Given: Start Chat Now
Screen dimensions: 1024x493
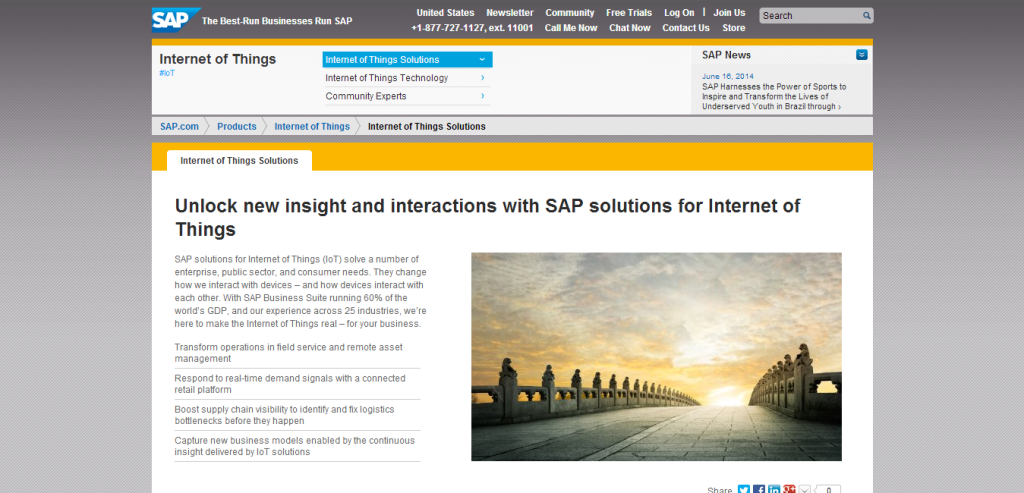Looking at the screenshot, I should pyautogui.click(x=630, y=27).
